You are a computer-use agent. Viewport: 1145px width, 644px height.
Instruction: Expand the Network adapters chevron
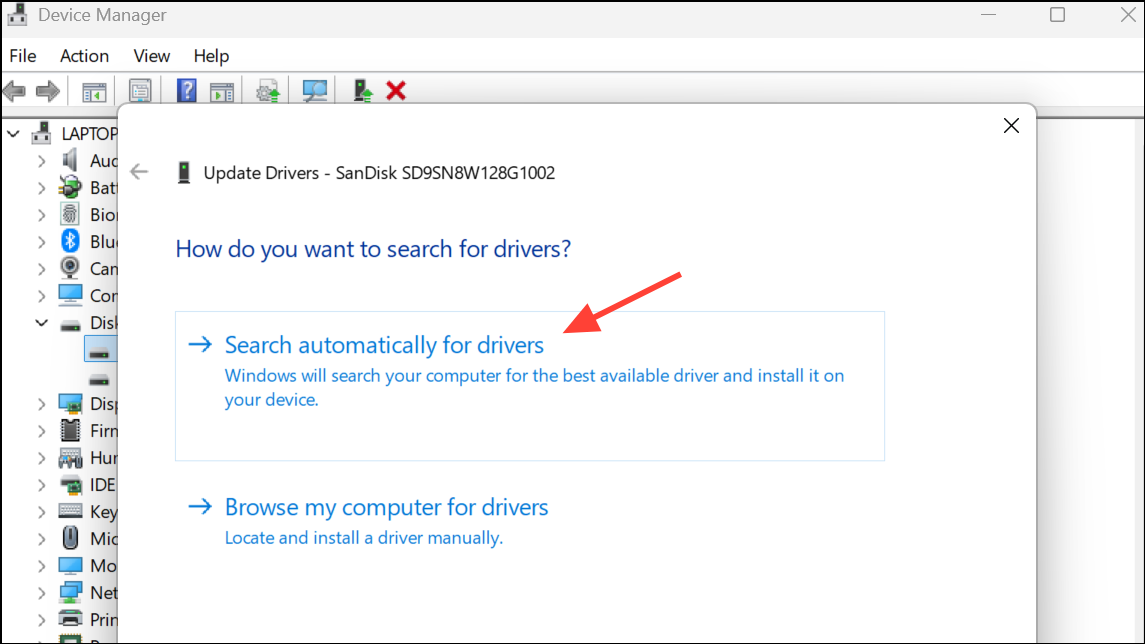[x=42, y=593]
